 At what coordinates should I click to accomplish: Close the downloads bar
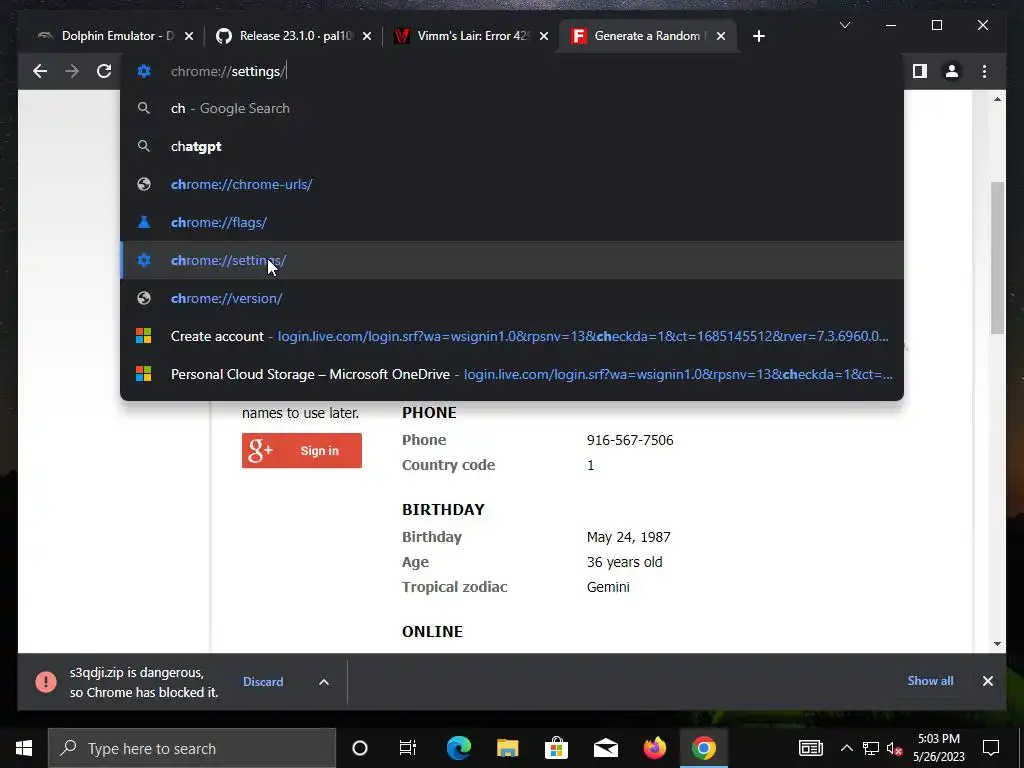[987, 681]
